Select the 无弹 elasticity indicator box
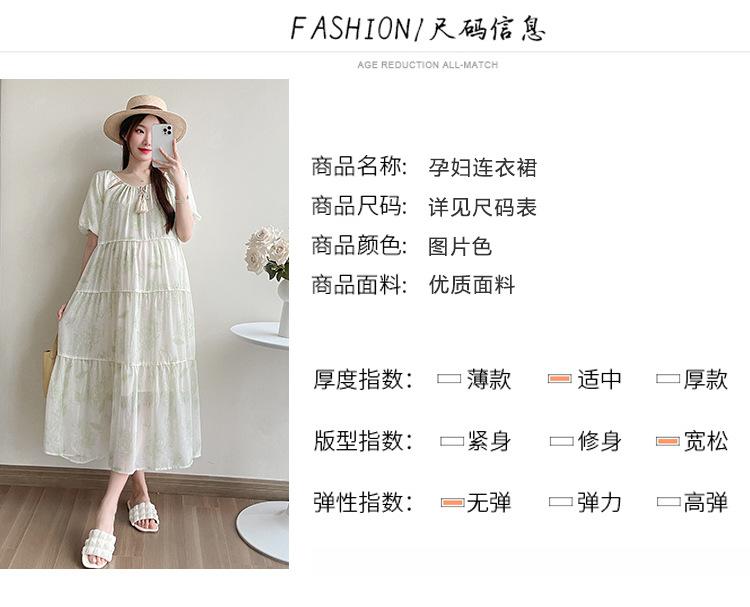 [x=452, y=502]
